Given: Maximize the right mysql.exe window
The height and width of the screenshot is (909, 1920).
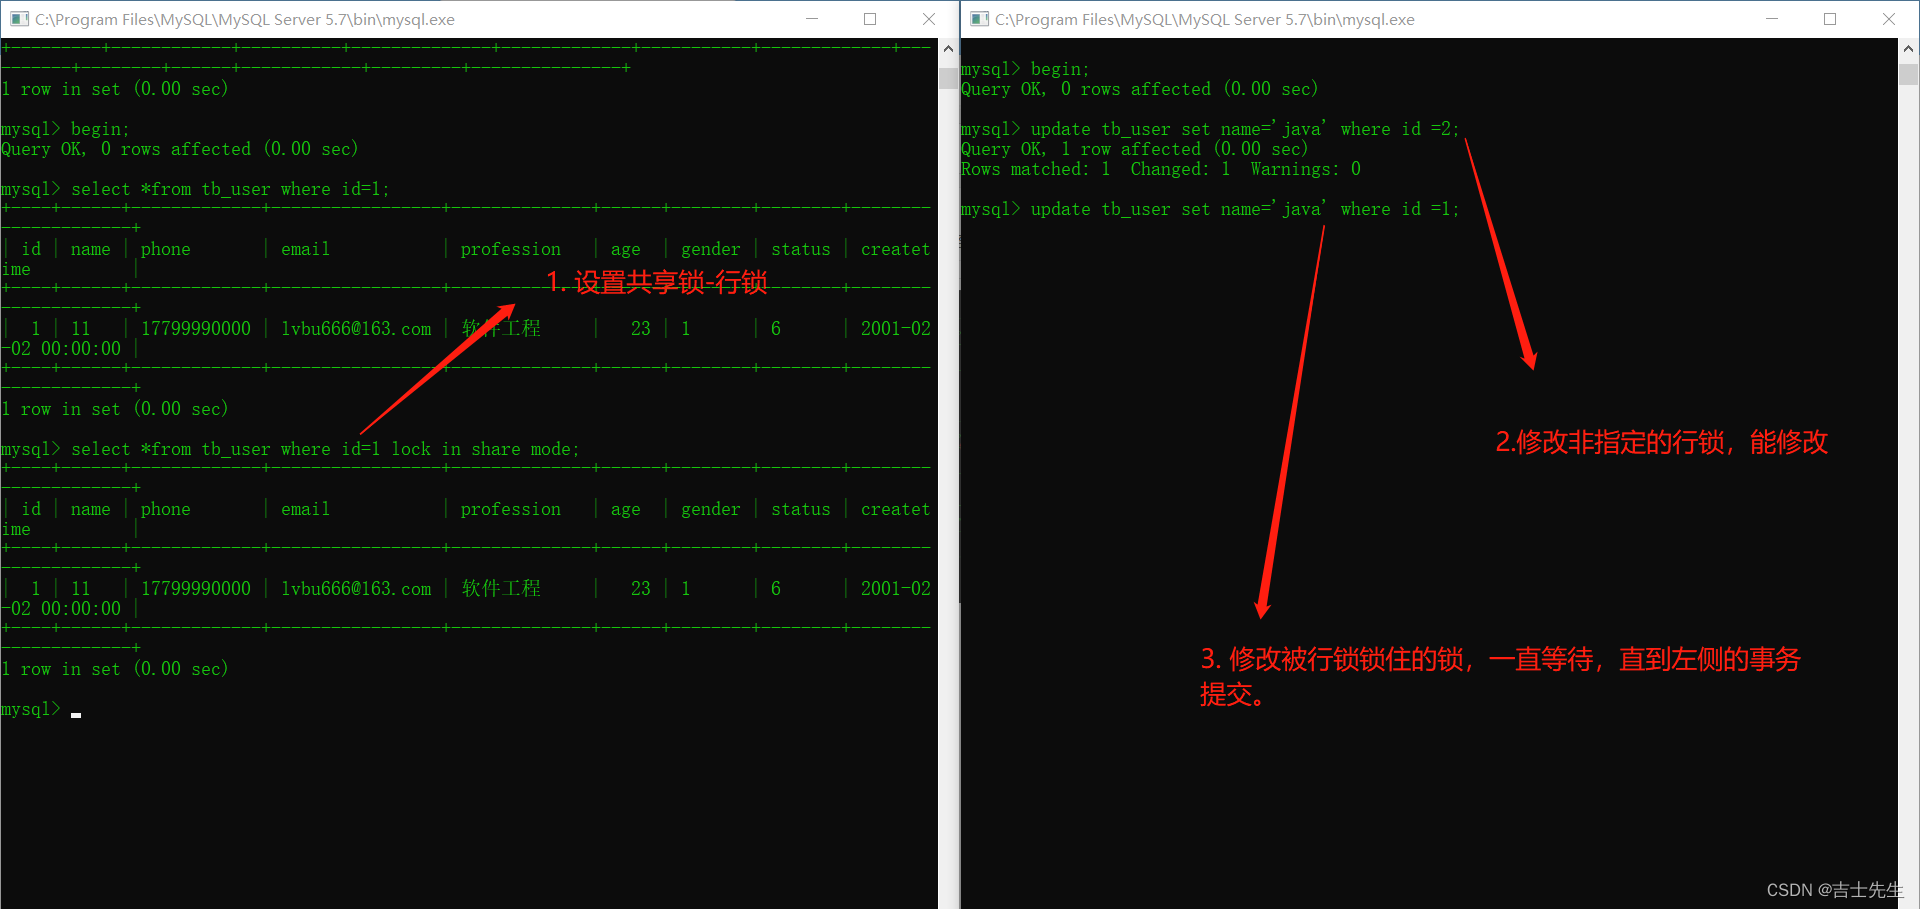Looking at the screenshot, I should (1830, 19).
